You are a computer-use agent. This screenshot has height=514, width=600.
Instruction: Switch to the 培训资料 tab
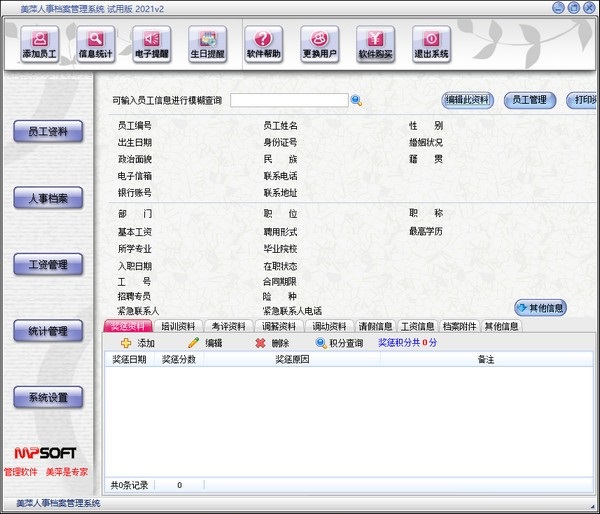pyautogui.click(x=178, y=326)
